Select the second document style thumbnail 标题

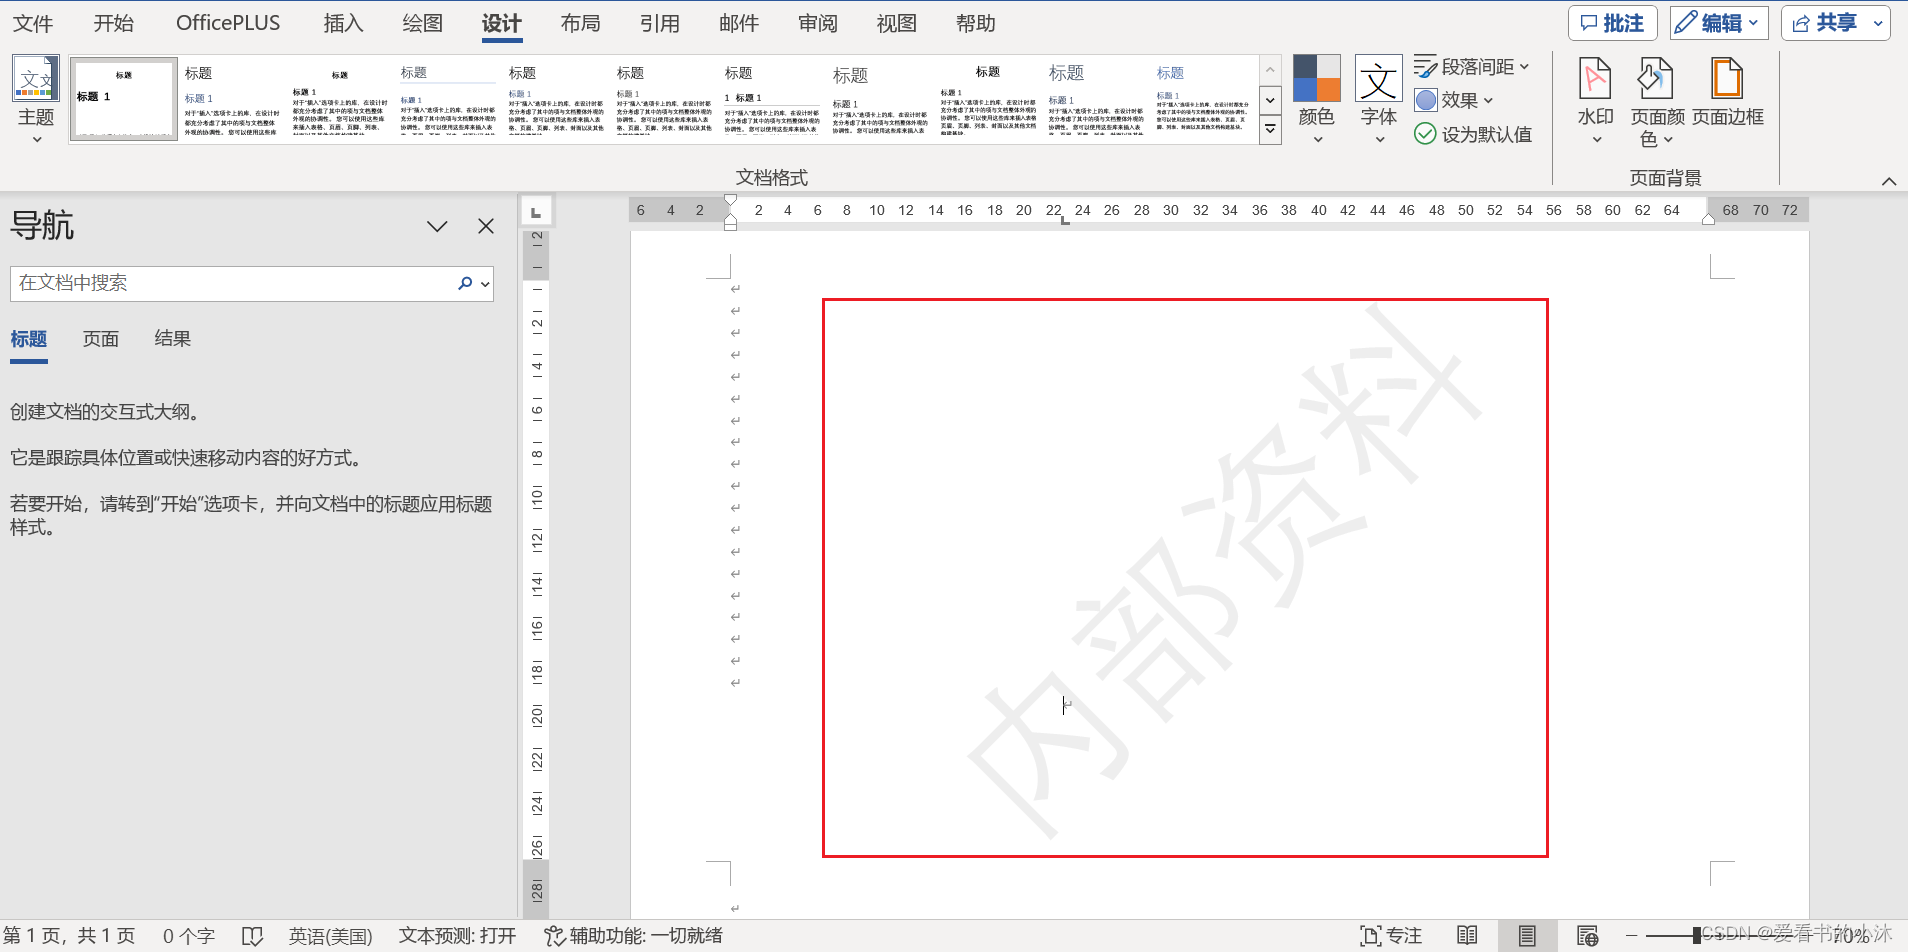click(232, 99)
